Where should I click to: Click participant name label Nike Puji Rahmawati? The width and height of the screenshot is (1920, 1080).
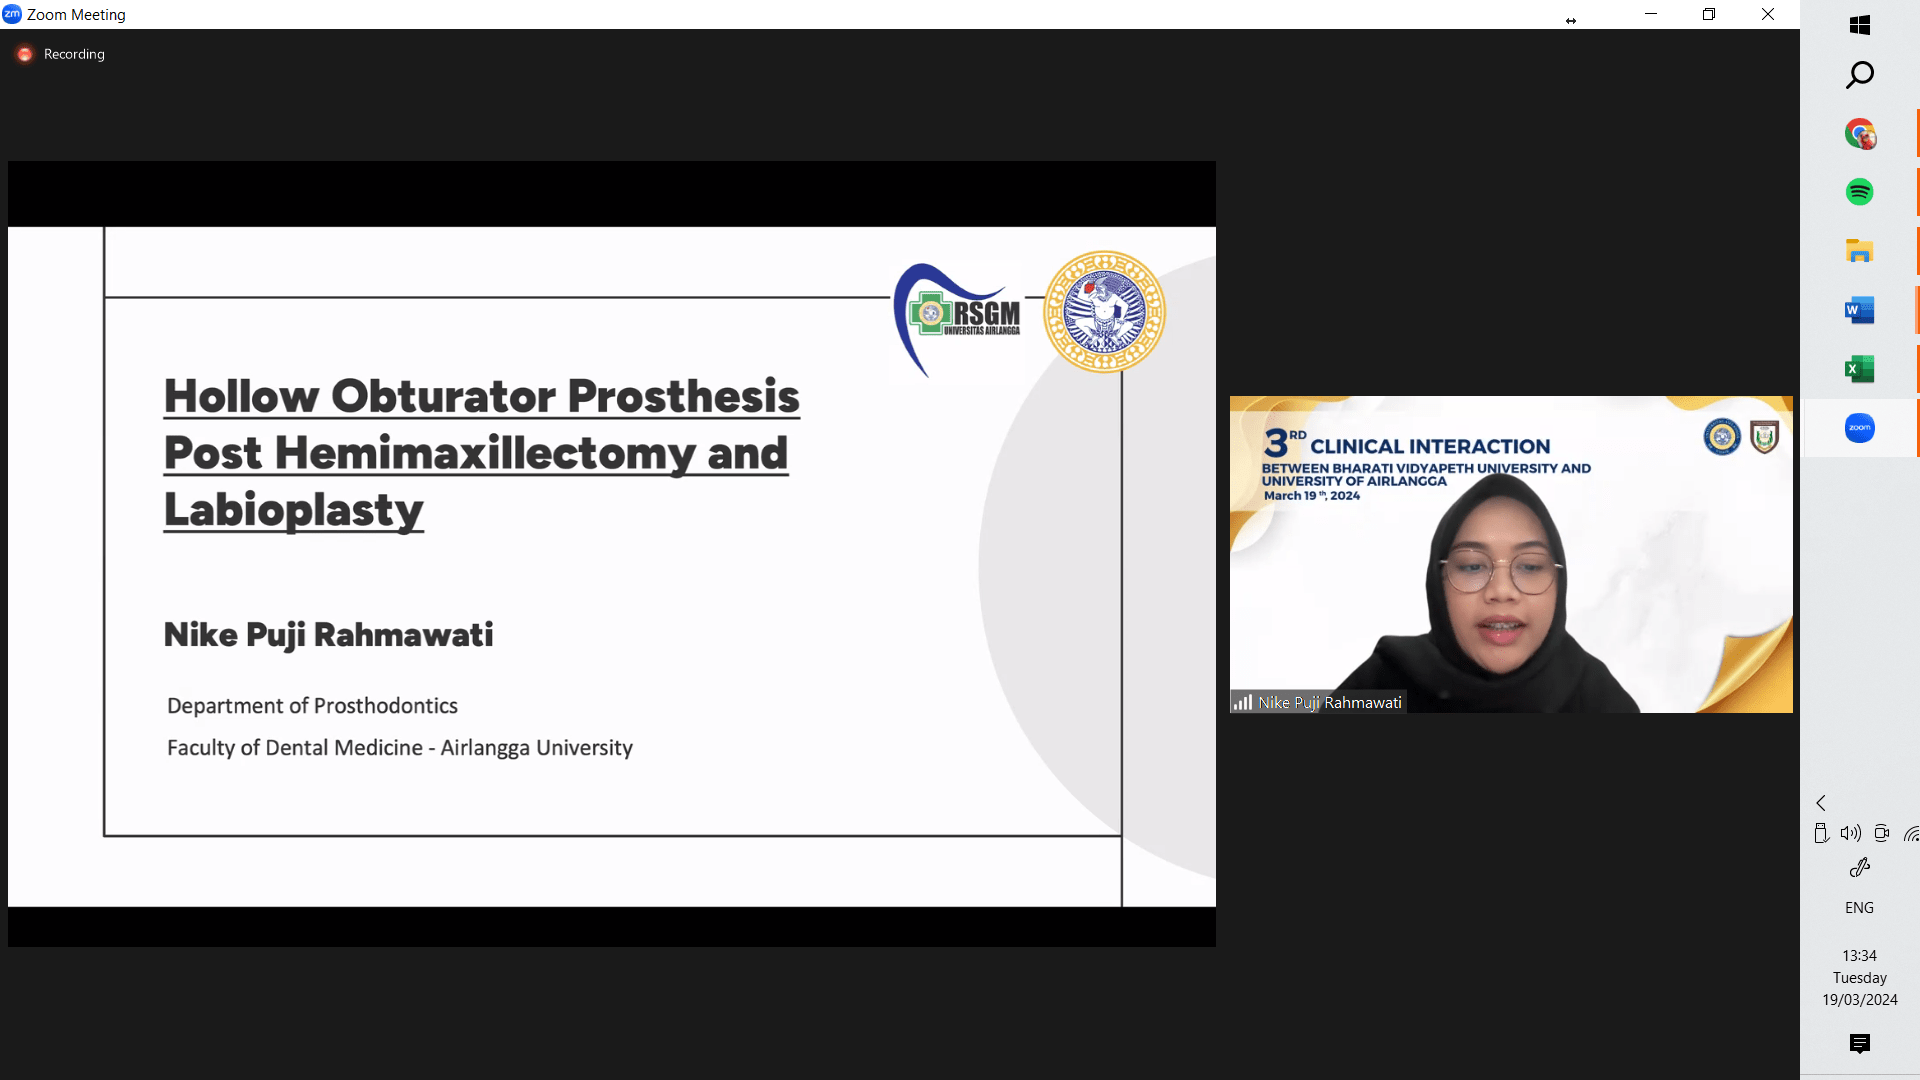point(1330,703)
